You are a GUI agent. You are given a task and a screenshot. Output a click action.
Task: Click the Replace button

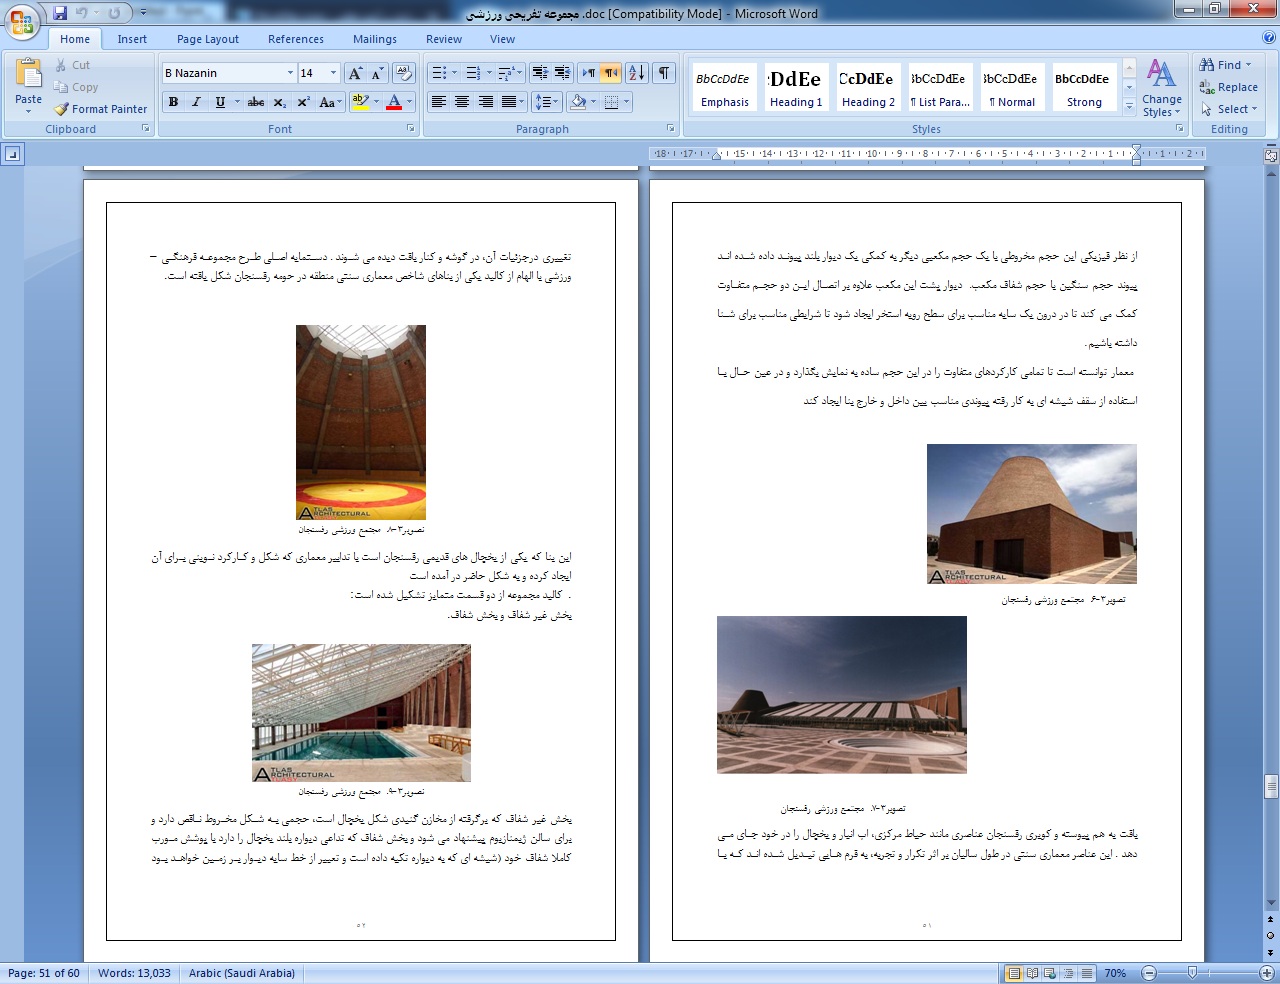1229,87
